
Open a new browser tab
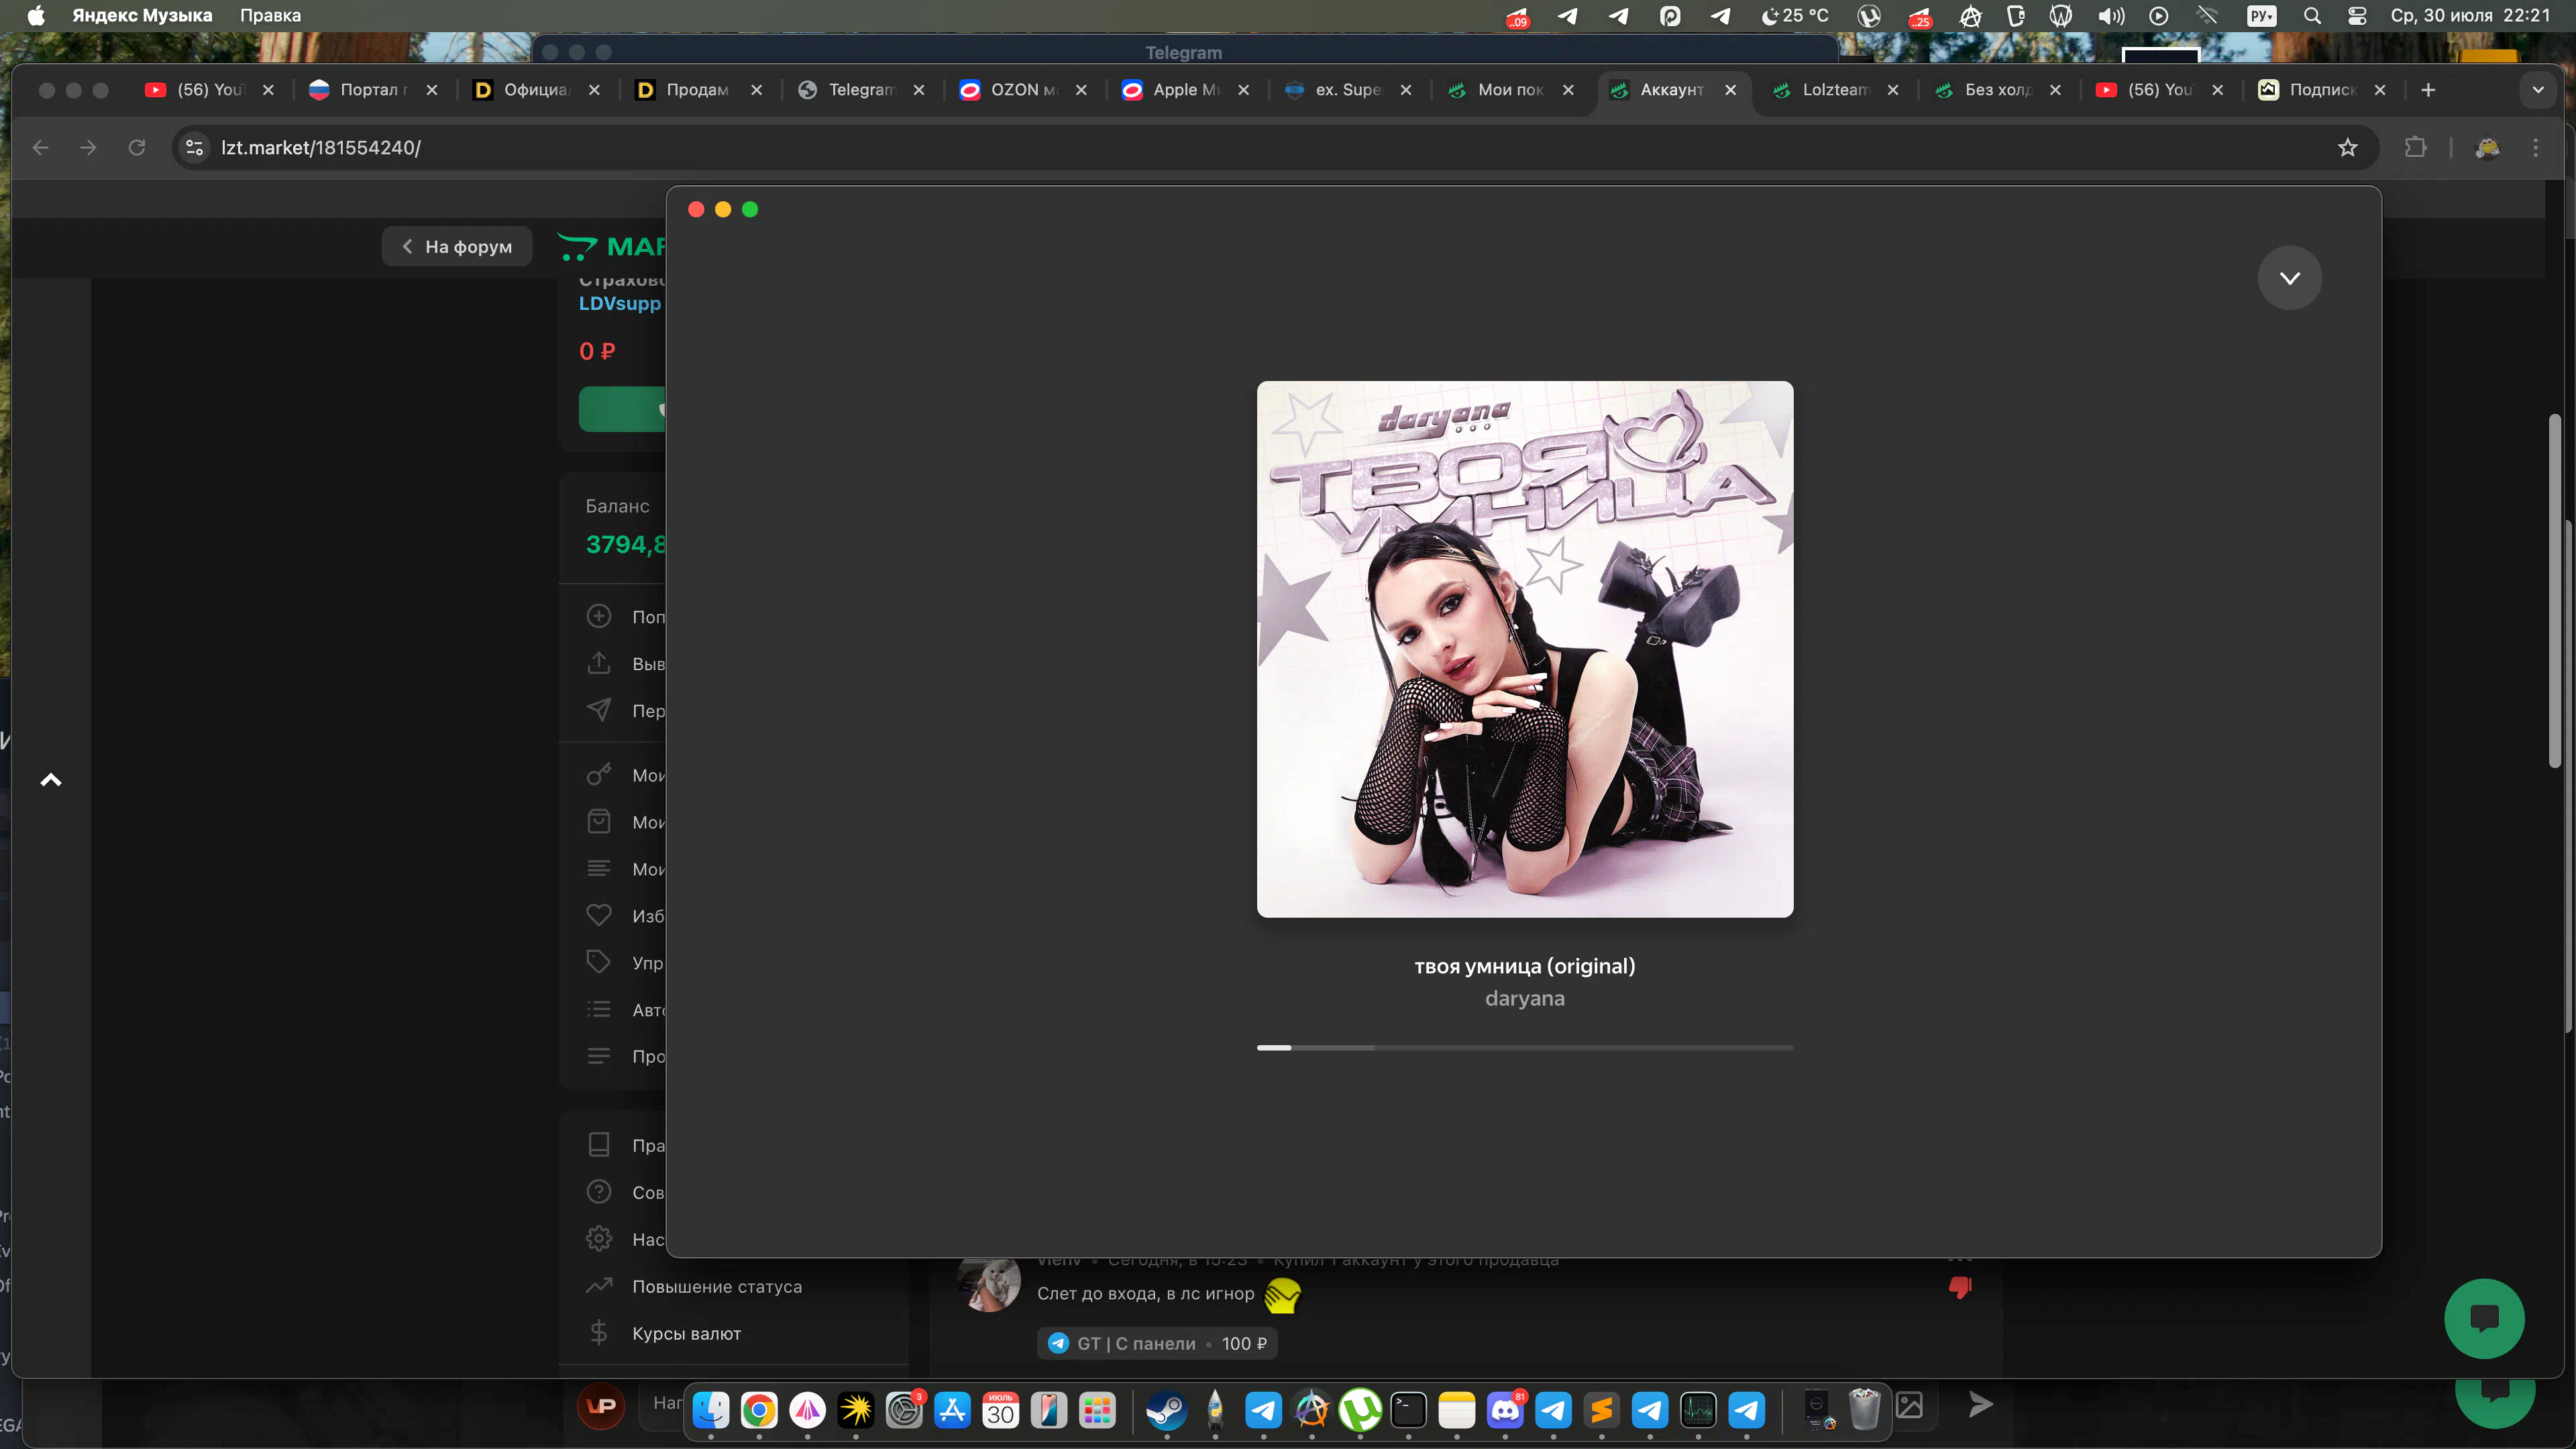2428,90
